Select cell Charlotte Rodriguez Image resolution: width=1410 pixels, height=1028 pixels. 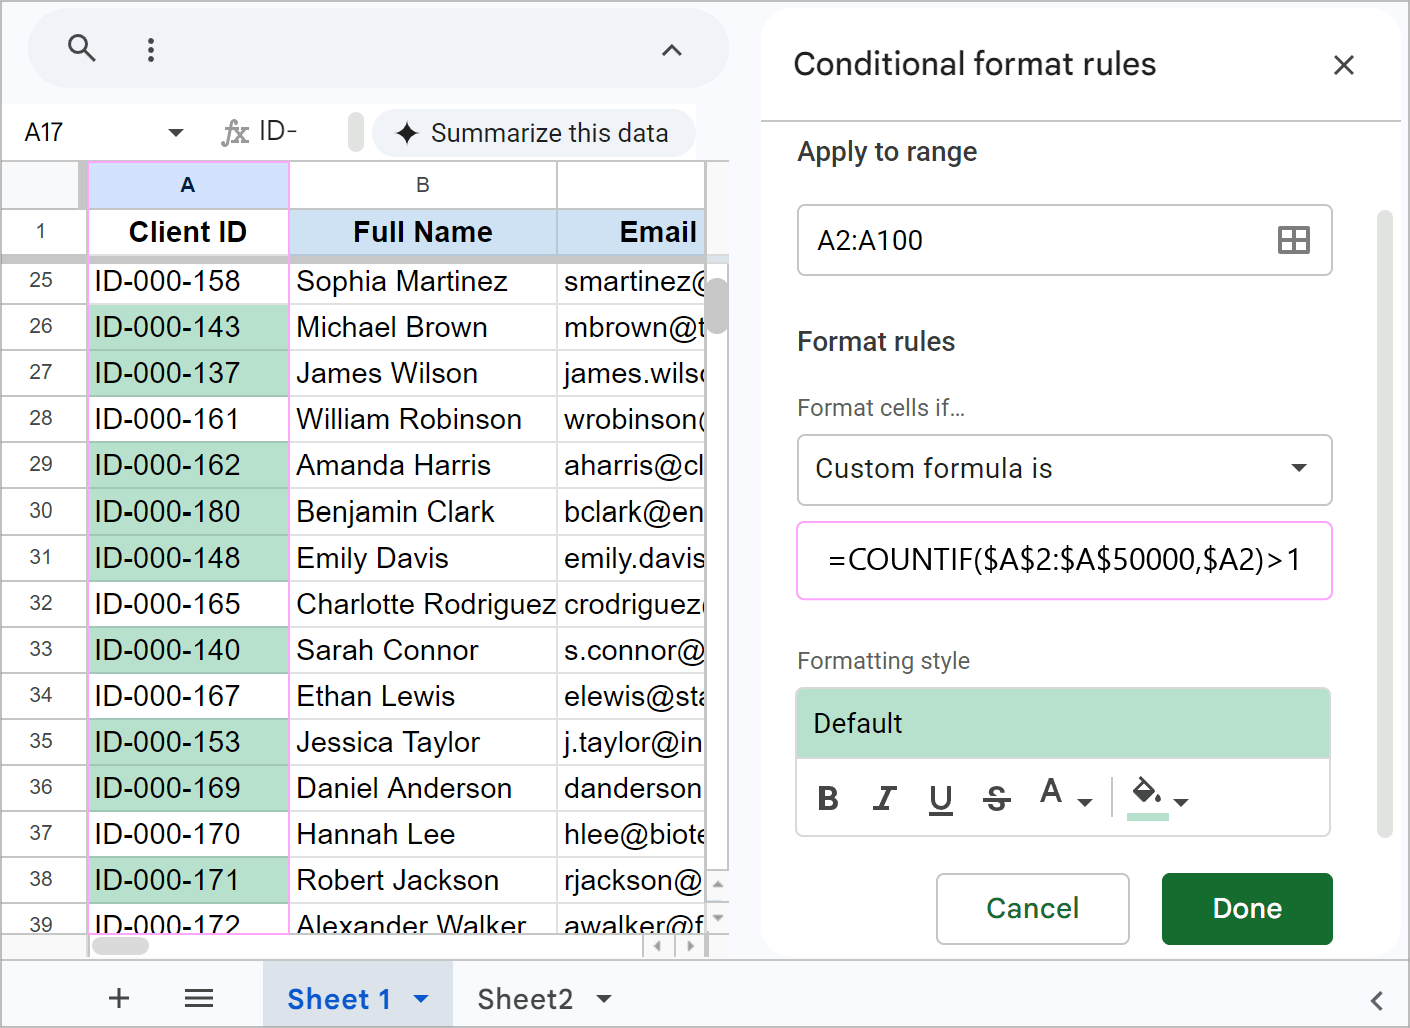pyautogui.click(x=423, y=604)
